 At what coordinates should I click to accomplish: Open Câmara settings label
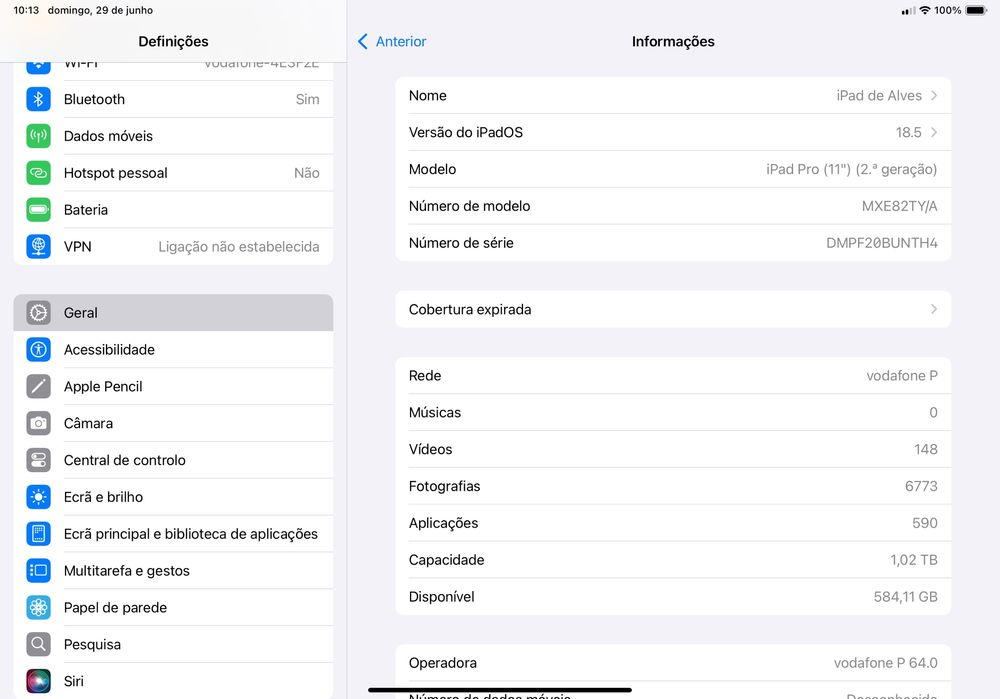point(88,423)
